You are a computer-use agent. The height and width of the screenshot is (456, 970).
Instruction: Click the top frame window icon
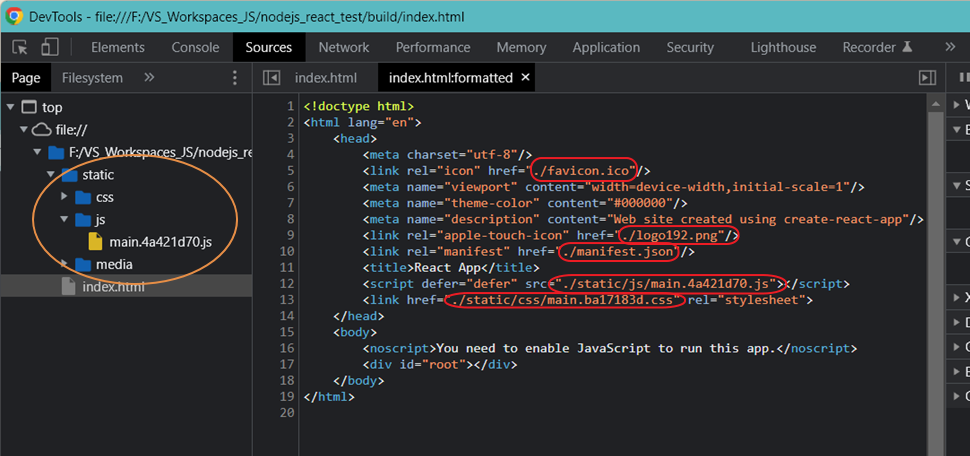coord(28,107)
